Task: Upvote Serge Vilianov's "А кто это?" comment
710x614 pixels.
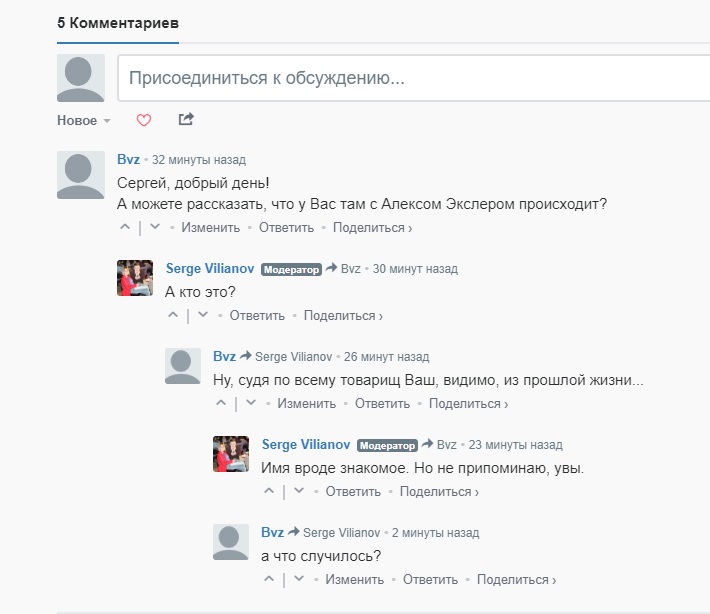Action: pyautogui.click(x=173, y=315)
